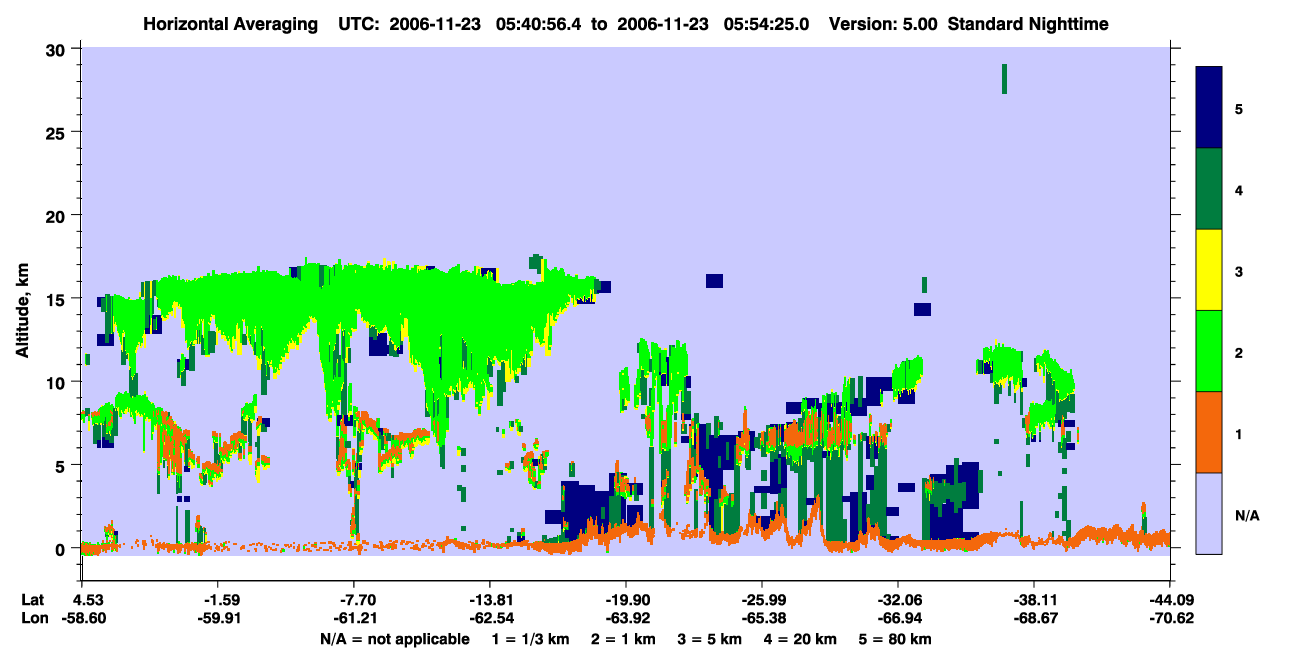
Task: Click the dark blue colorbar segment labeled 5
Action: point(1209,108)
